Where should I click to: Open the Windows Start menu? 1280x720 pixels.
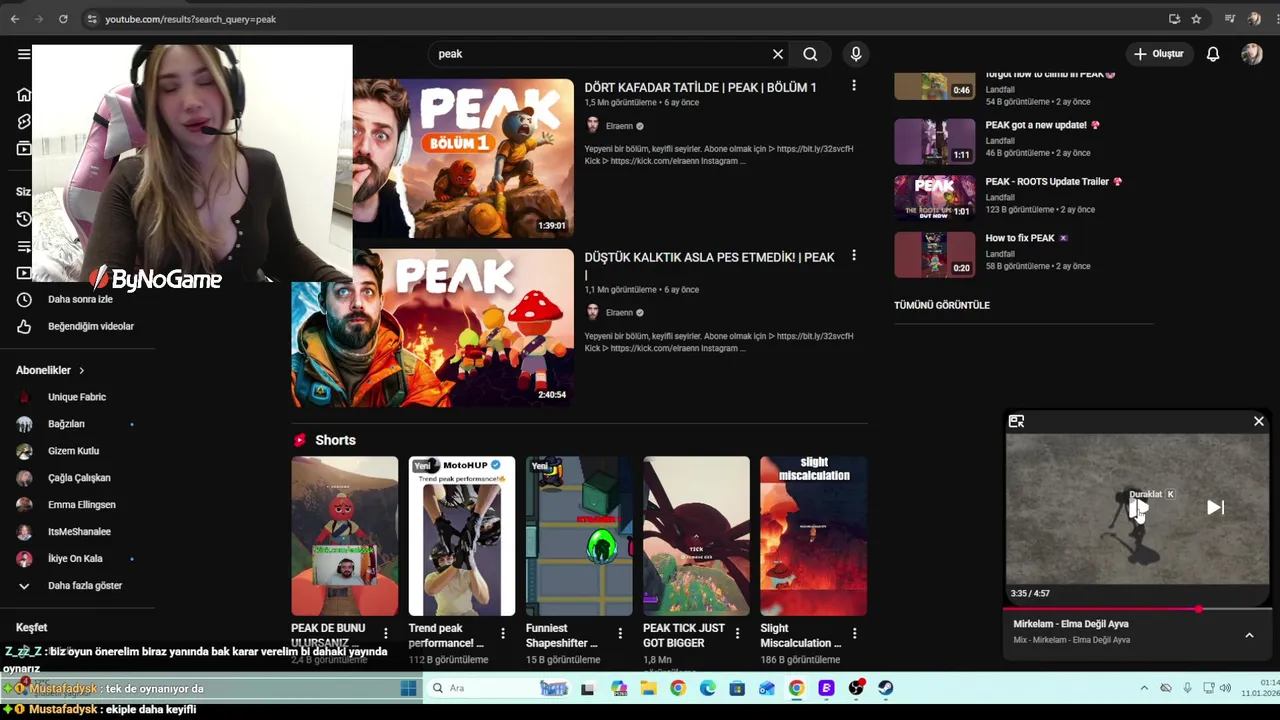click(x=408, y=688)
